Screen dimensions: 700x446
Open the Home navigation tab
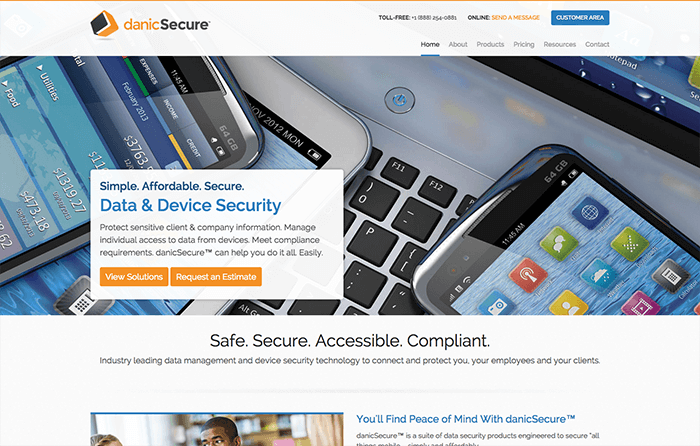(x=430, y=44)
